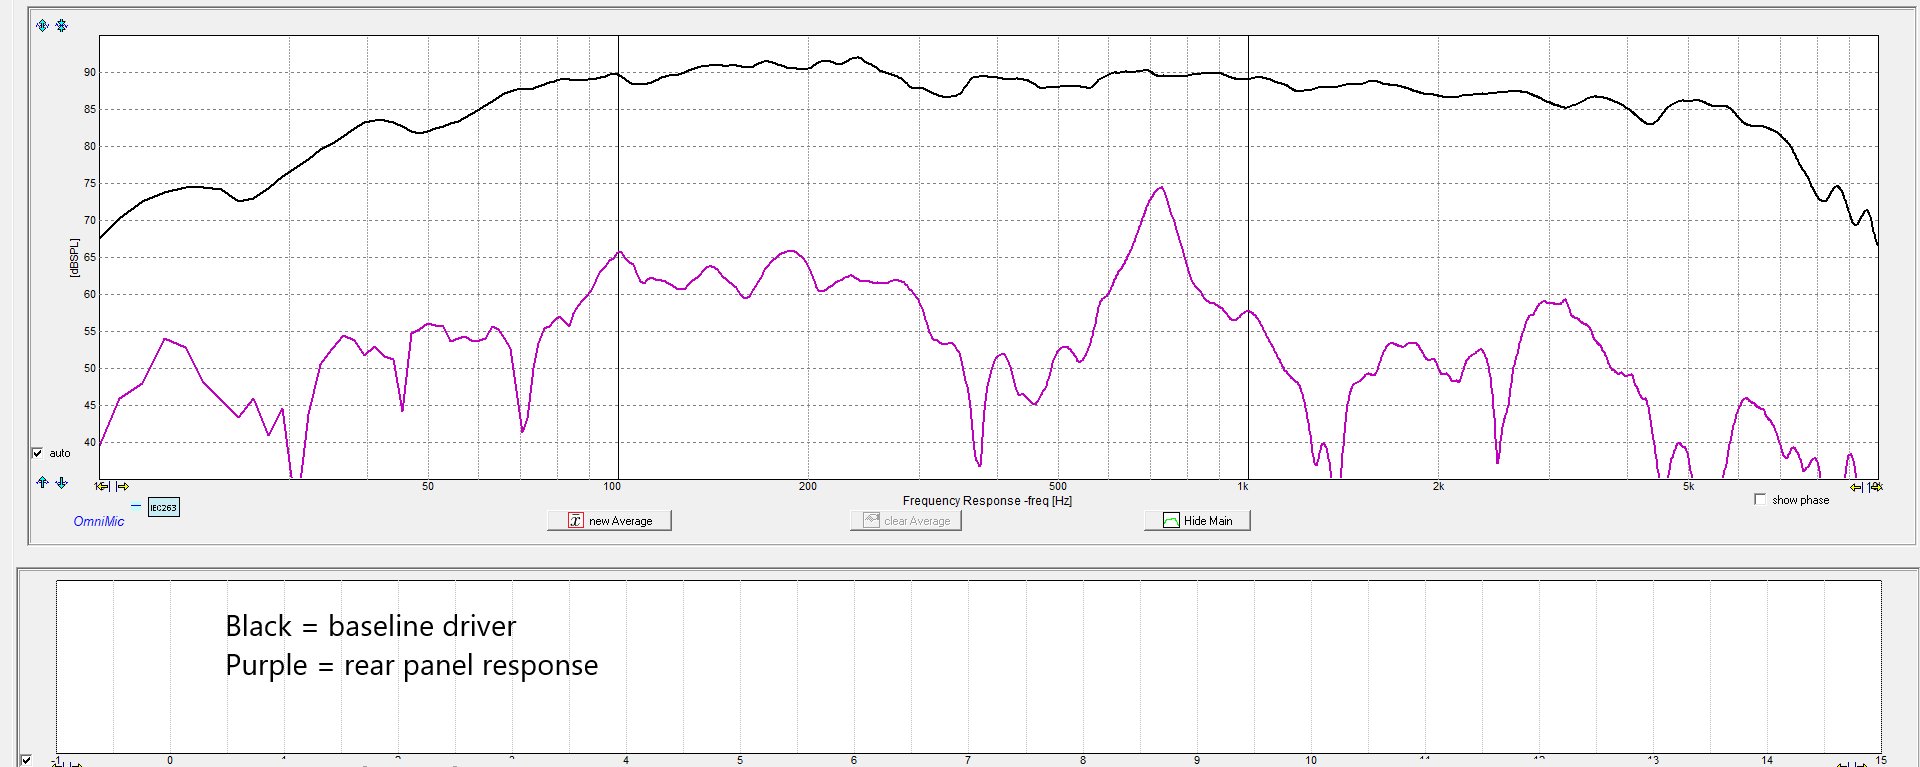Screen dimensions: 1920x767
Task: Click the 90 dB axis value
Action: coord(90,72)
